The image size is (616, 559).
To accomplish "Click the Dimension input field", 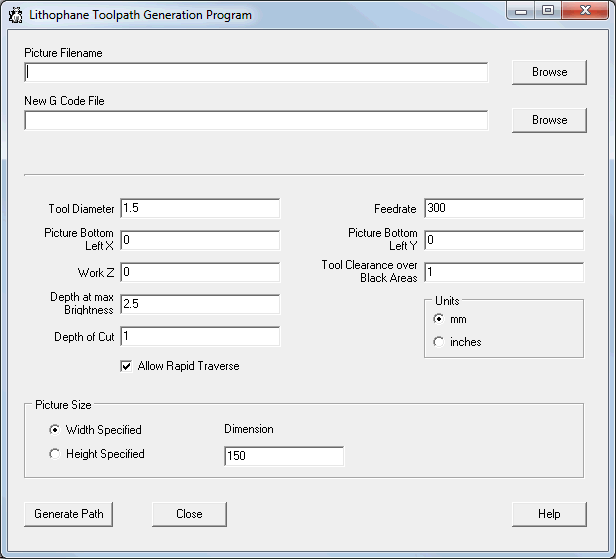I will [x=284, y=456].
